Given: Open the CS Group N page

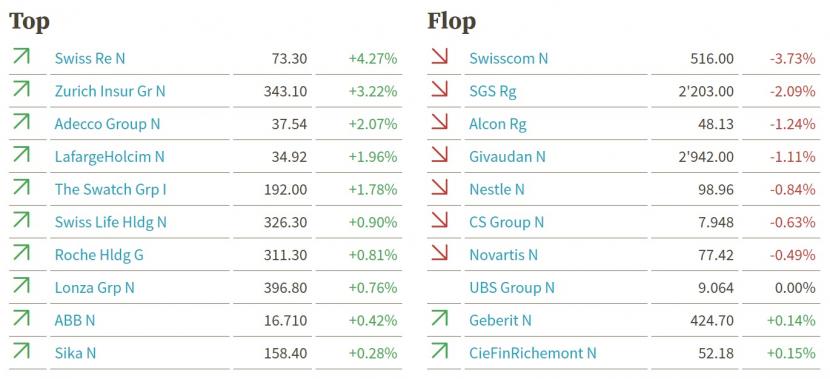Looking at the screenshot, I should click(506, 222).
